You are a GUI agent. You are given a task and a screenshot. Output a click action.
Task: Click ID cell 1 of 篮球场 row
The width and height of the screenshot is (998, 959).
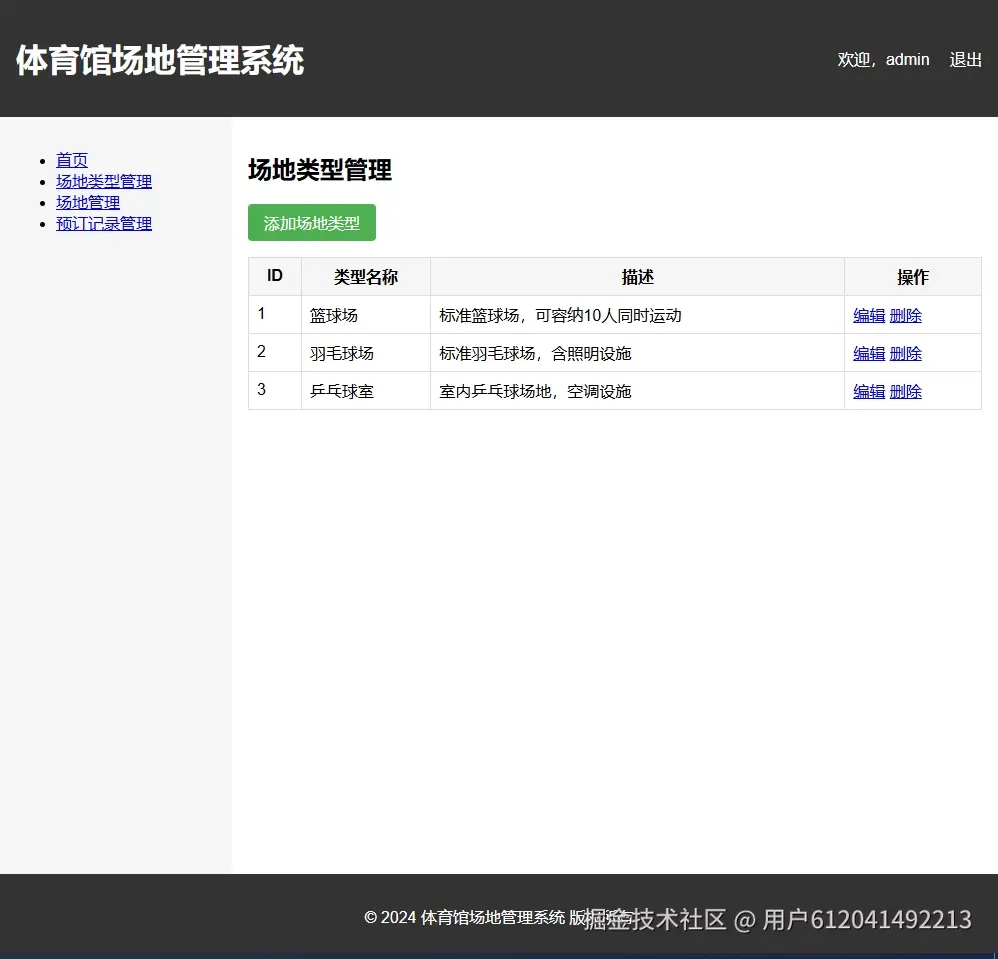coord(275,315)
